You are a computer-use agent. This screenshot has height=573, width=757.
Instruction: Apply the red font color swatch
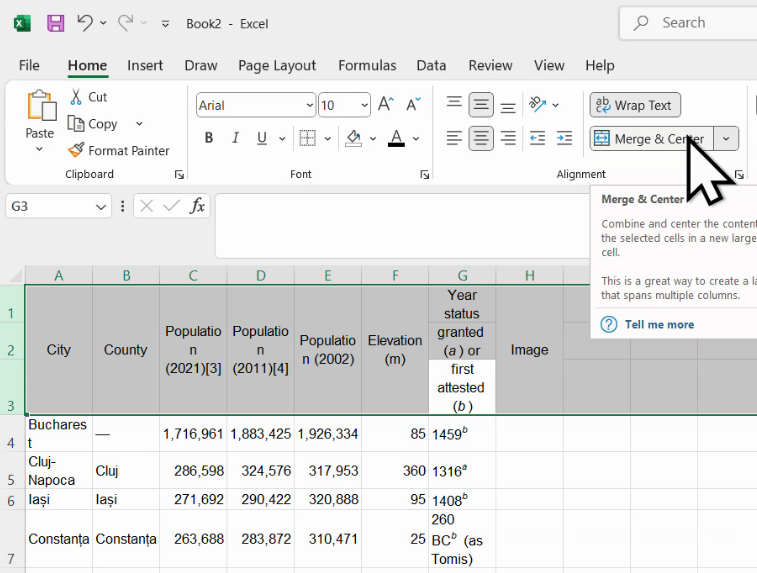click(x=396, y=138)
